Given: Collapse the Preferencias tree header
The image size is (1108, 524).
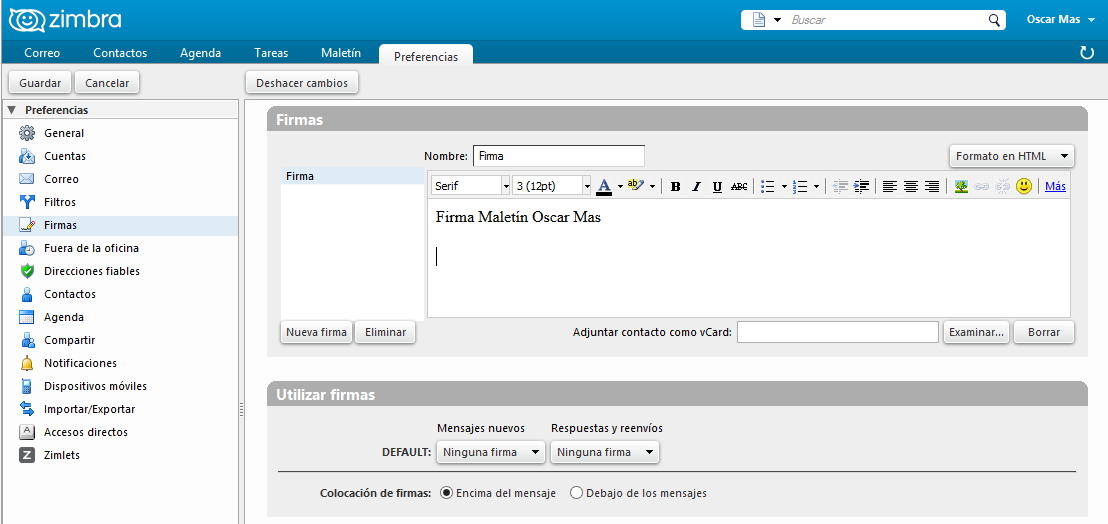Looking at the screenshot, I should [x=11, y=110].
